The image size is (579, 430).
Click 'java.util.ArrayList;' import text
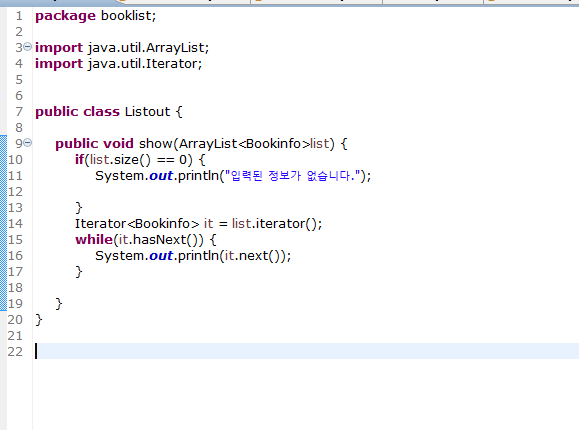(148, 48)
